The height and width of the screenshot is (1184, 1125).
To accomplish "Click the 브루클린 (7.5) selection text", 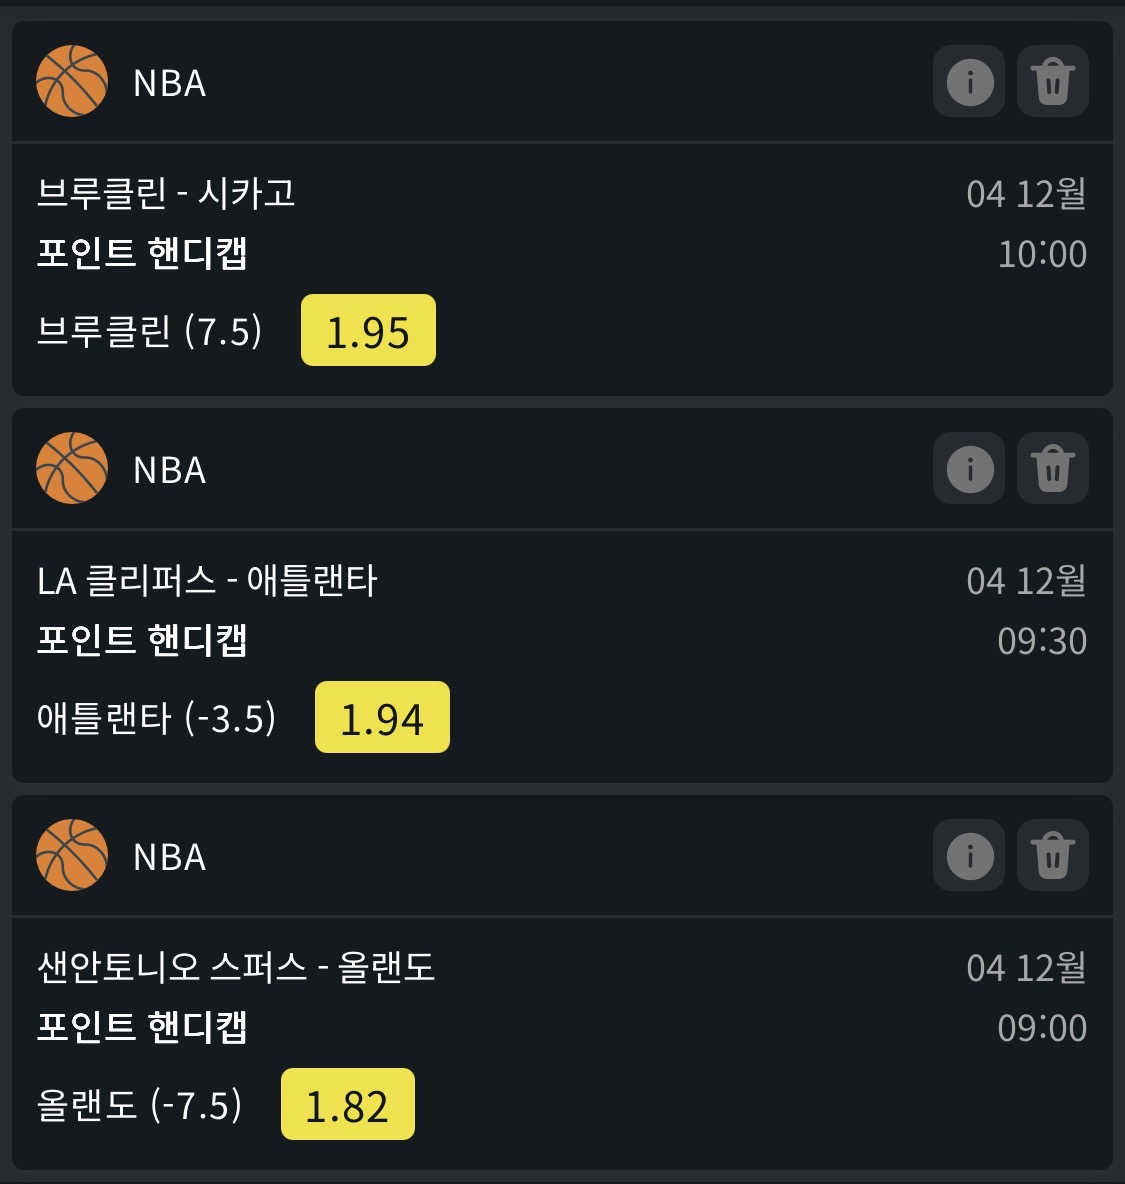I will (150, 331).
